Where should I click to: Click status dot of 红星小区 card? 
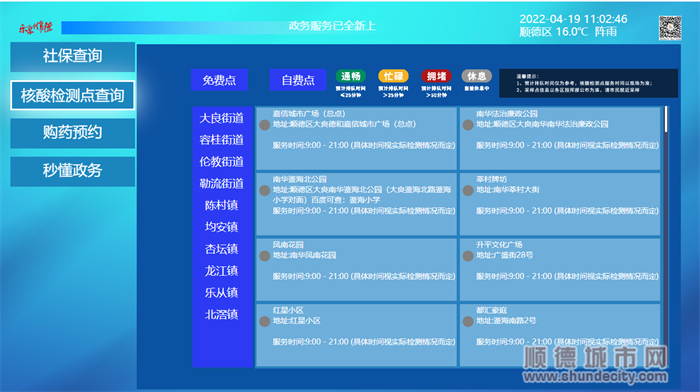tap(265, 321)
